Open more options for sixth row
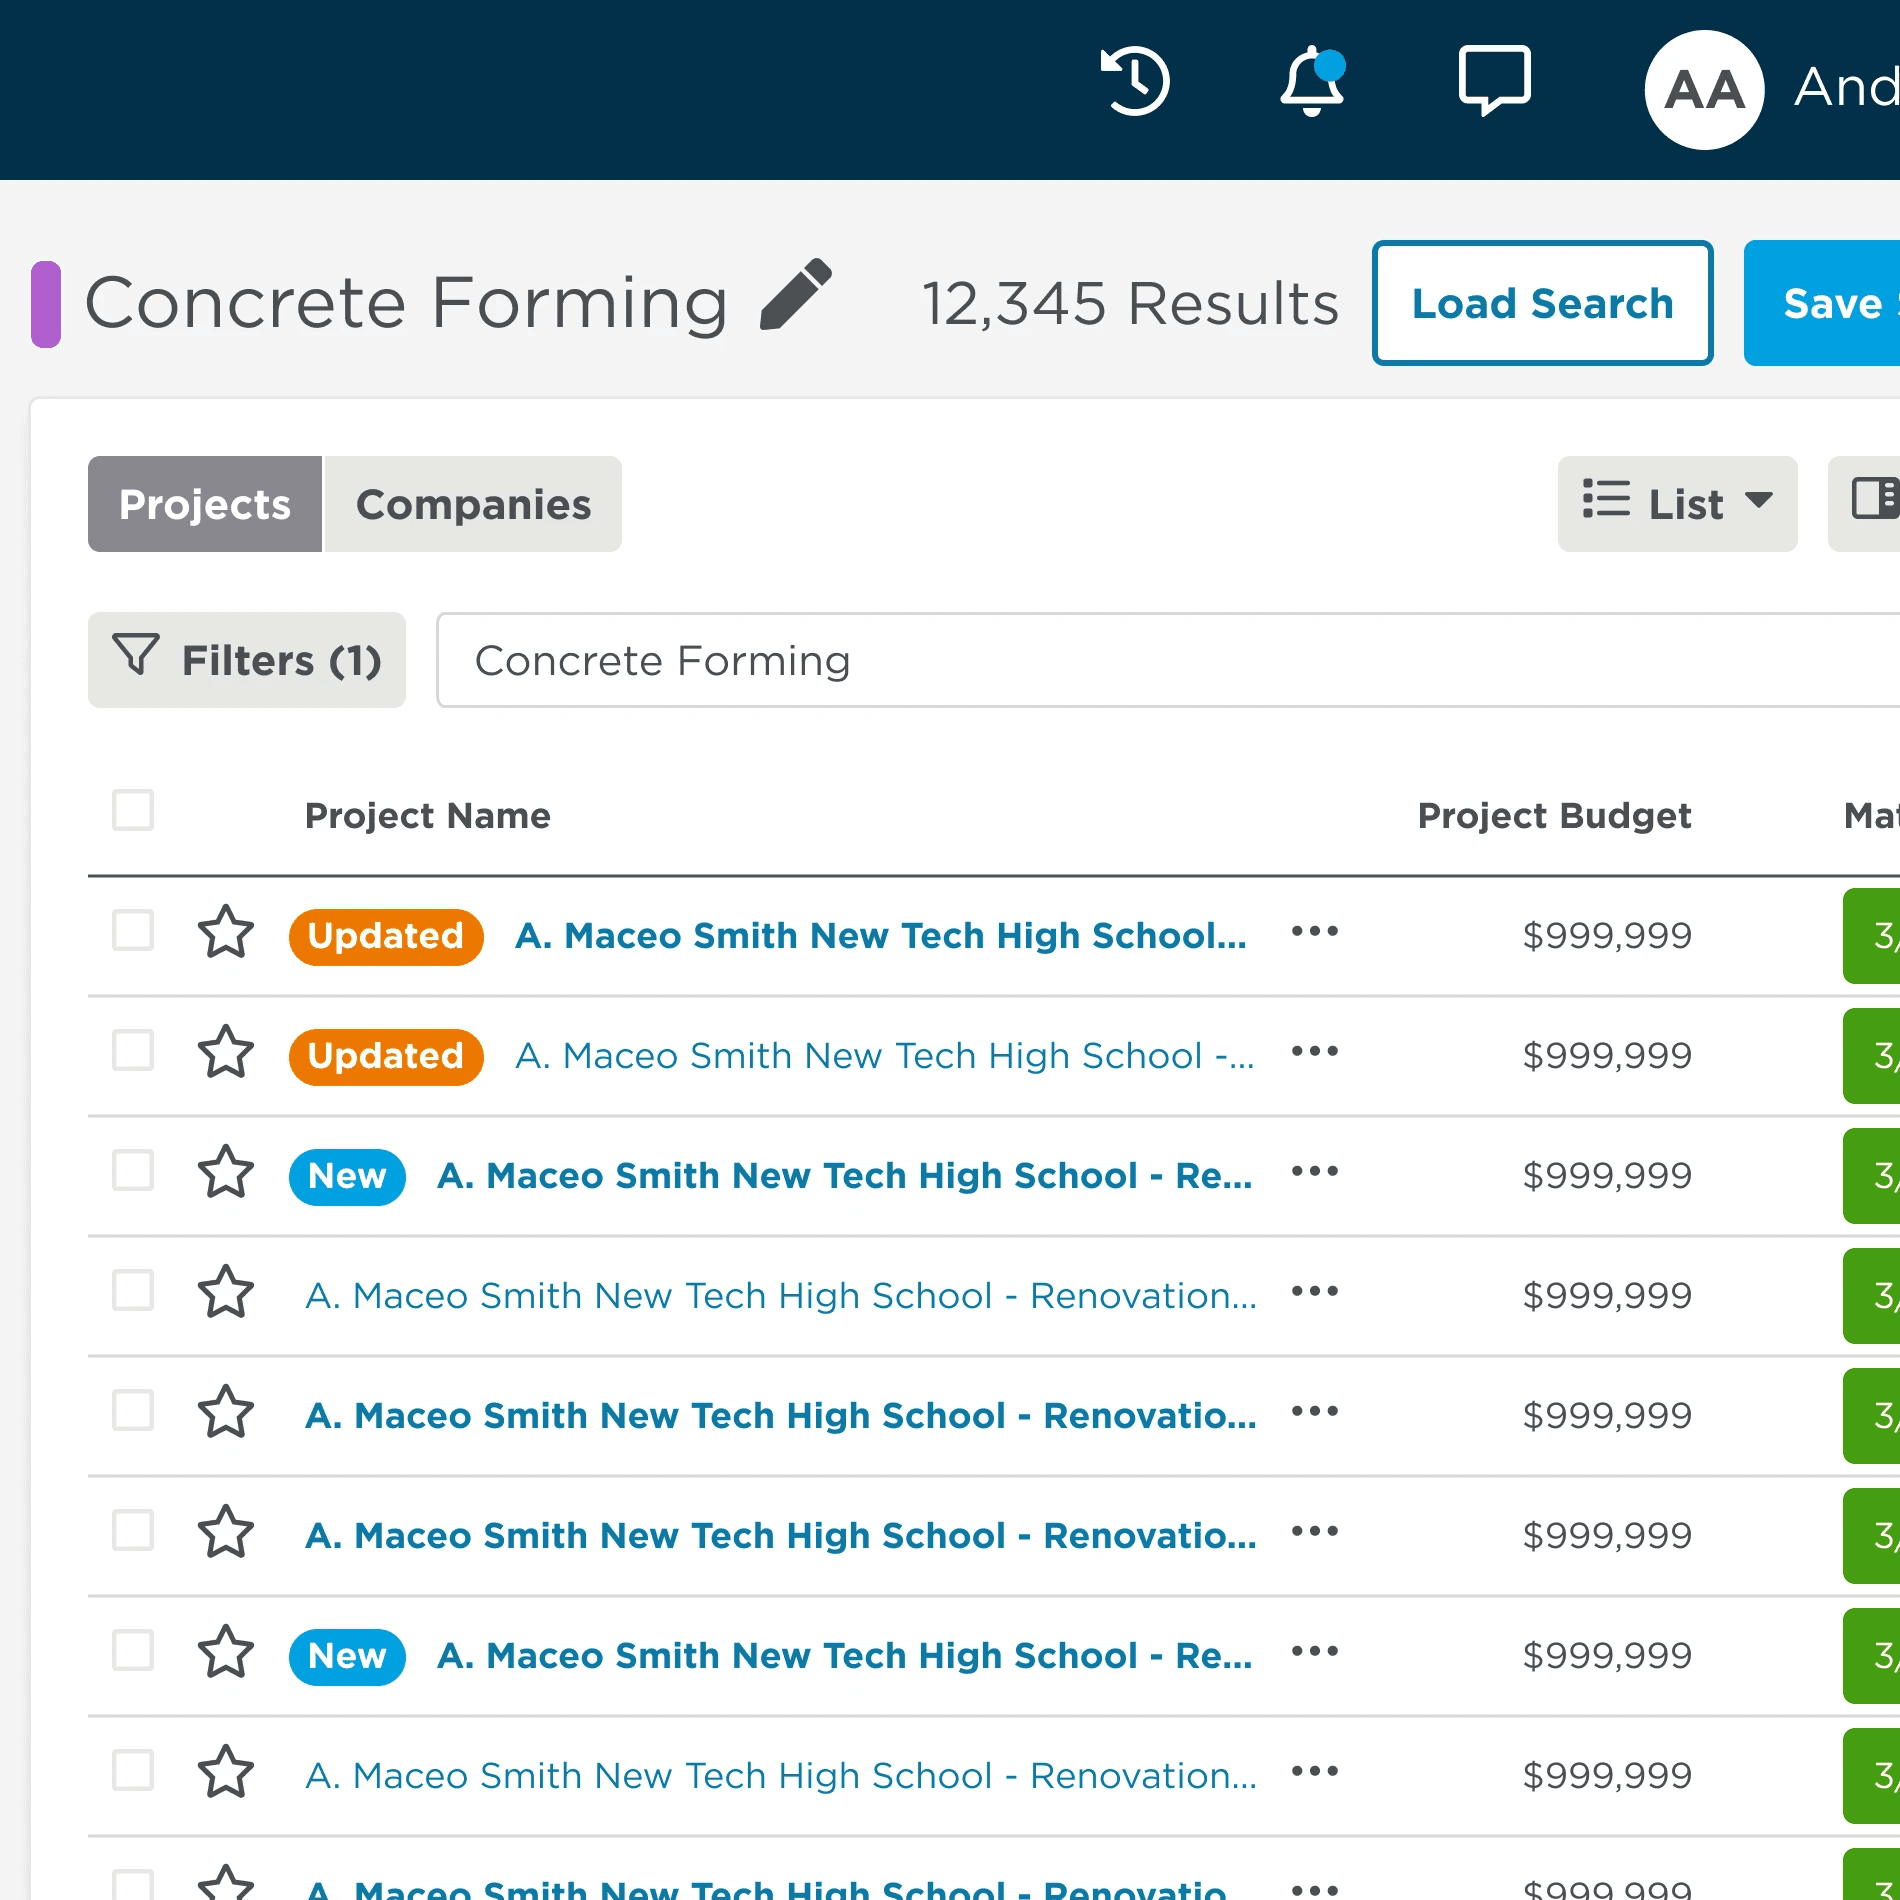Image resolution: width=1900 pixels, height=1900 pixels. pyautogui.click(x=1314, y=1532)
